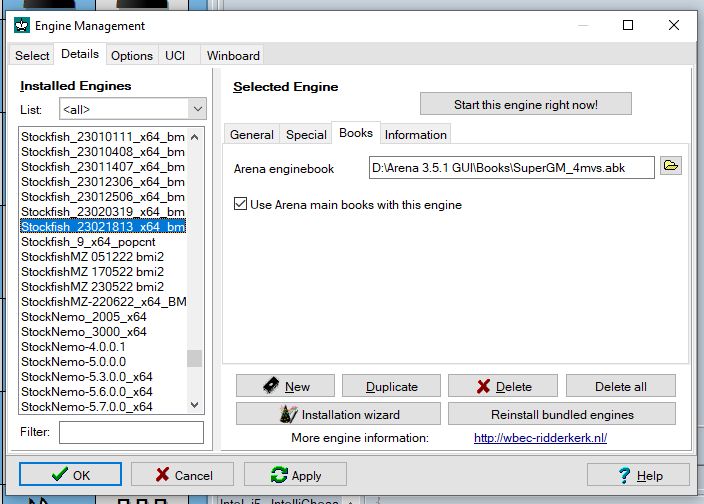Click the Cancel button
Screen dimensions: 704x504
182,475
